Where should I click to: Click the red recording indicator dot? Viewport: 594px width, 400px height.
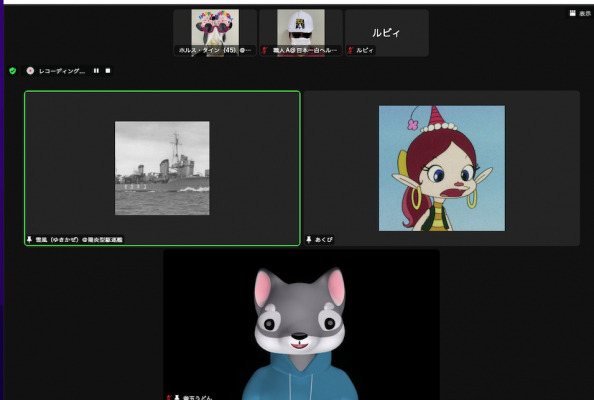[x=30, y=71]
